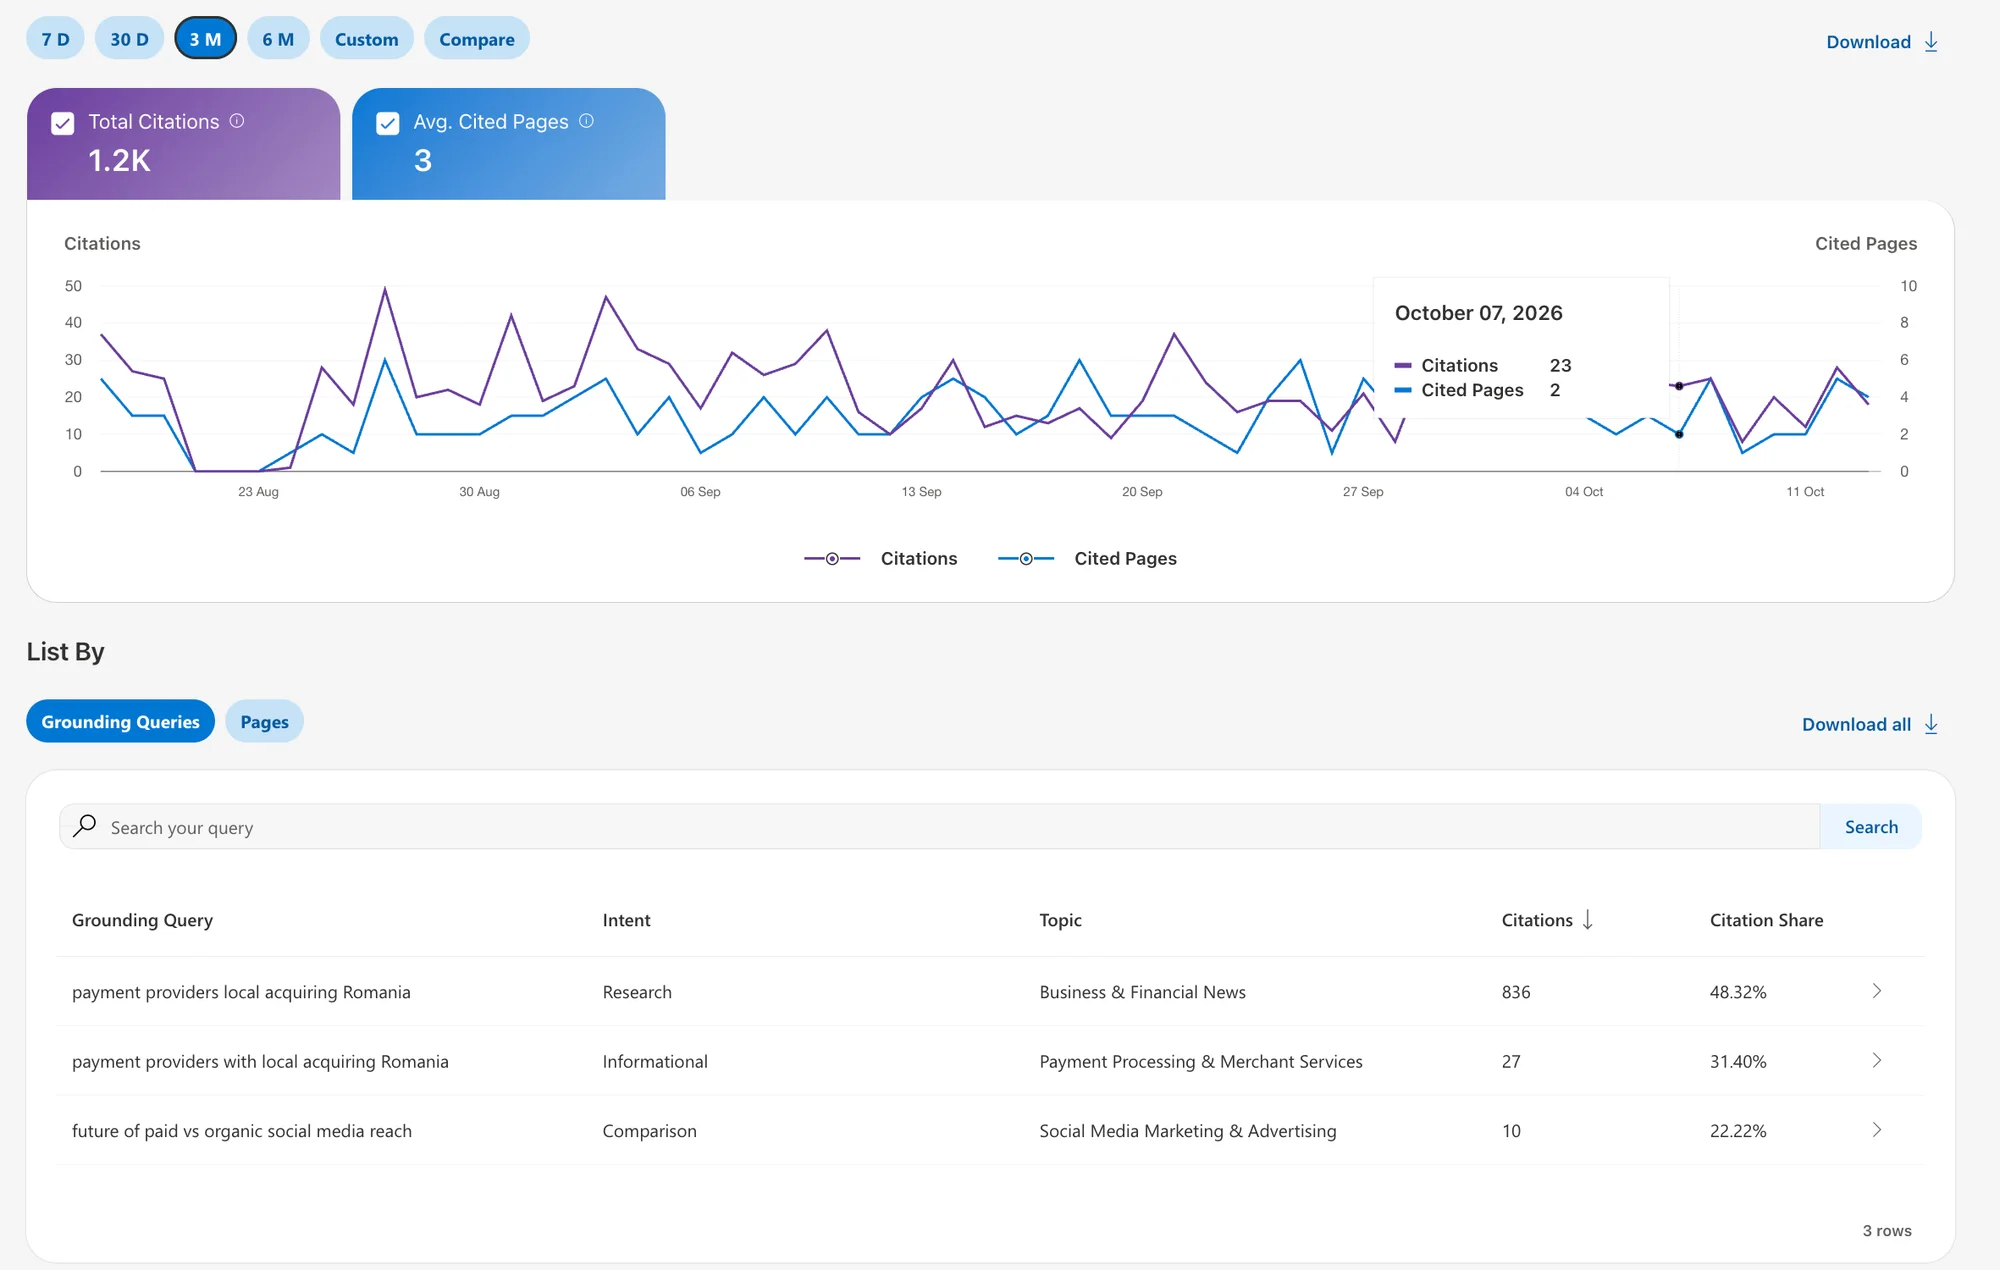The image size is (2000, 1270).
Task: Click the 'Informational' intent cell
Action: click(655, 1061)
